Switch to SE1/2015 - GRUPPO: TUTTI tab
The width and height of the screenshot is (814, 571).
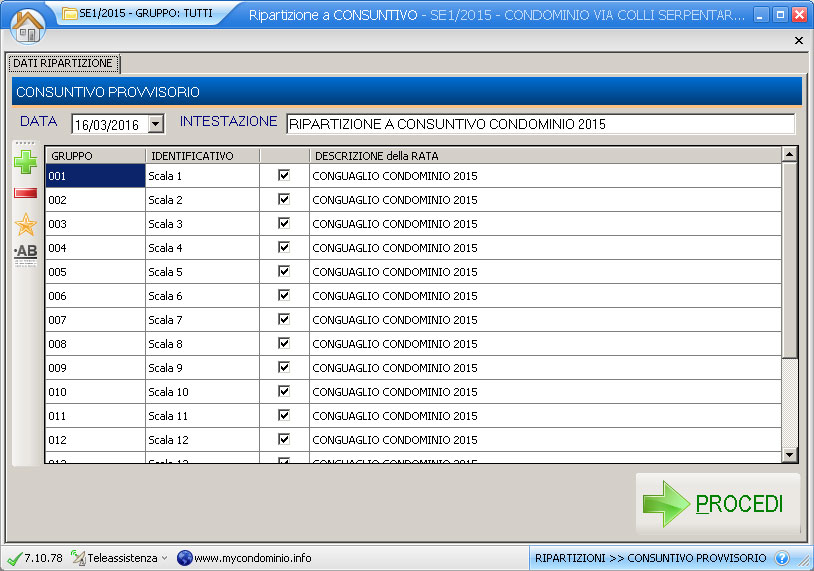click(138, 14)
